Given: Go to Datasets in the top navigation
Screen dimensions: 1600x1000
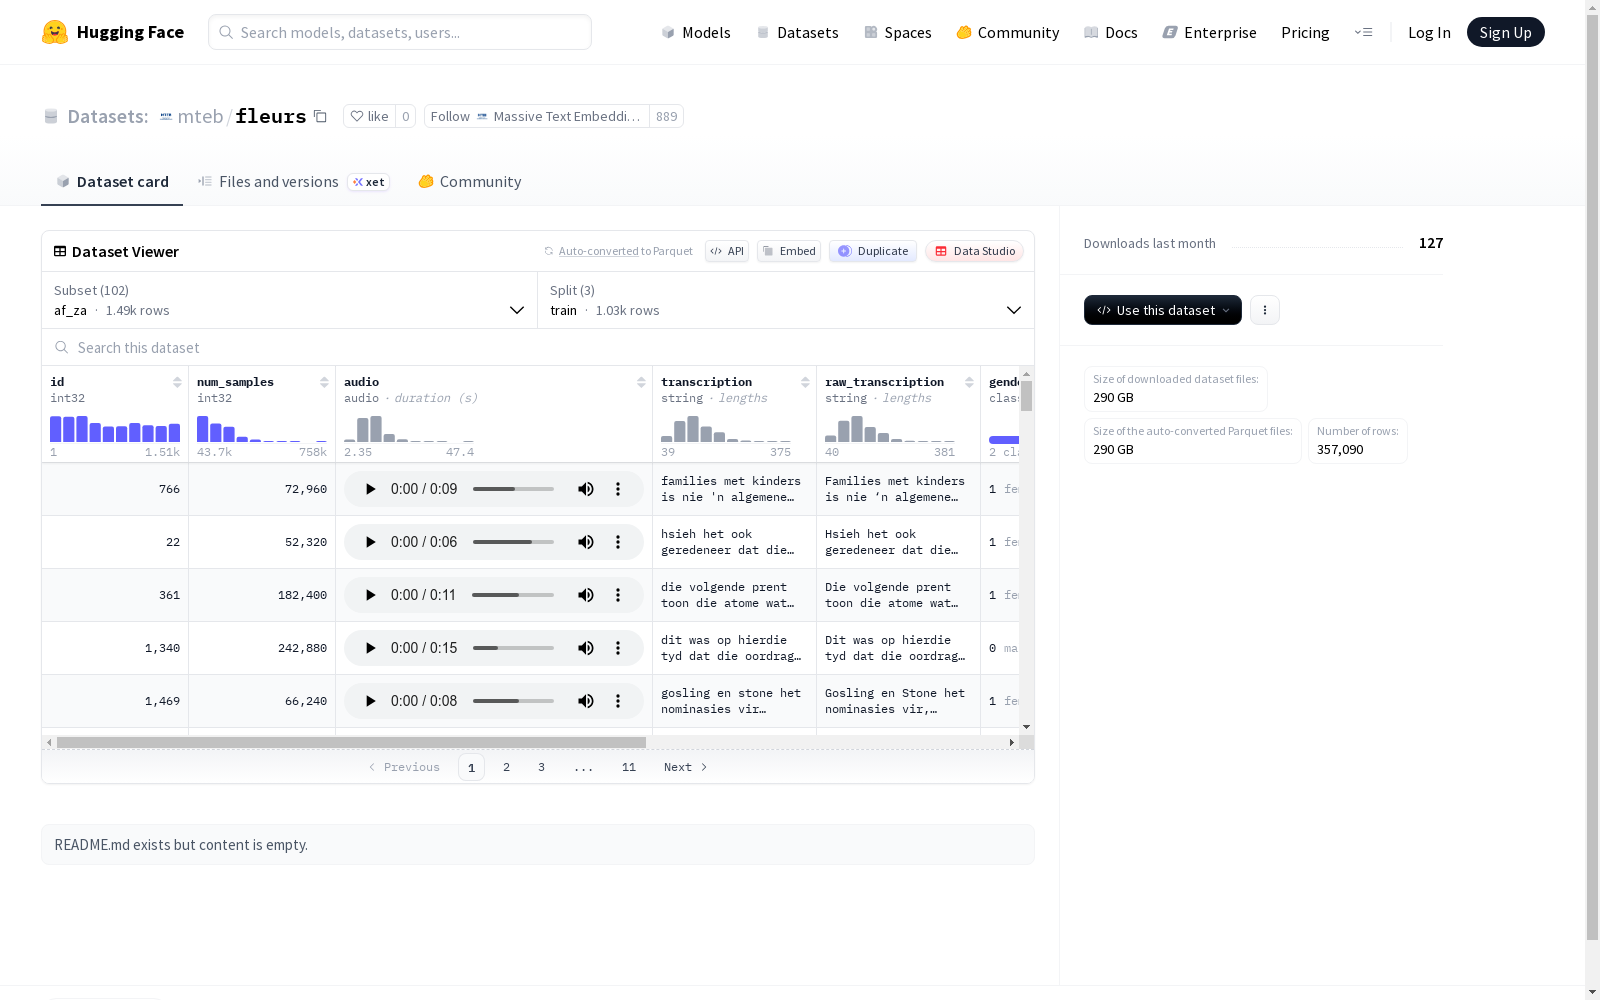Looking at the screenshot, I should tap(797, 32).
